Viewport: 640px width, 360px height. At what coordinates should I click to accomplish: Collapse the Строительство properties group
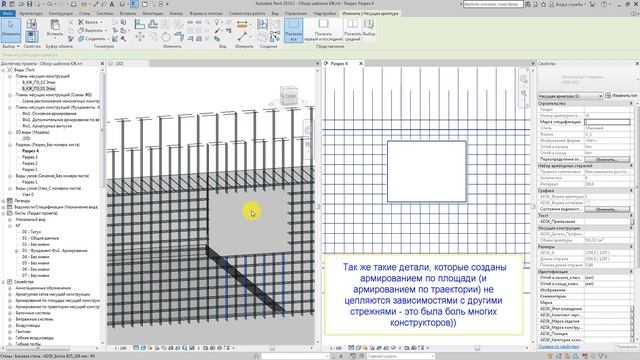click(x=631, y=104)
